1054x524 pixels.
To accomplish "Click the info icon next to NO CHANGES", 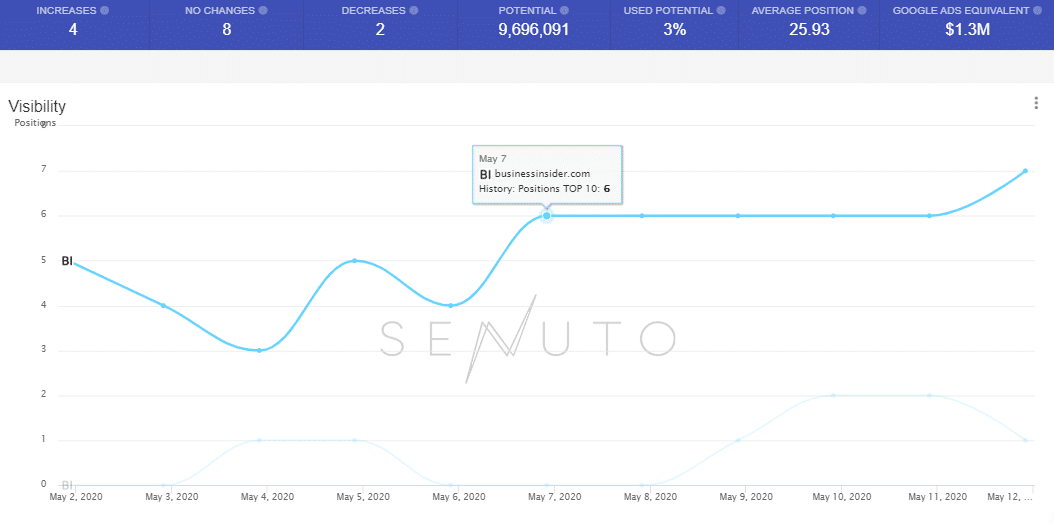I will pos(263,10).
